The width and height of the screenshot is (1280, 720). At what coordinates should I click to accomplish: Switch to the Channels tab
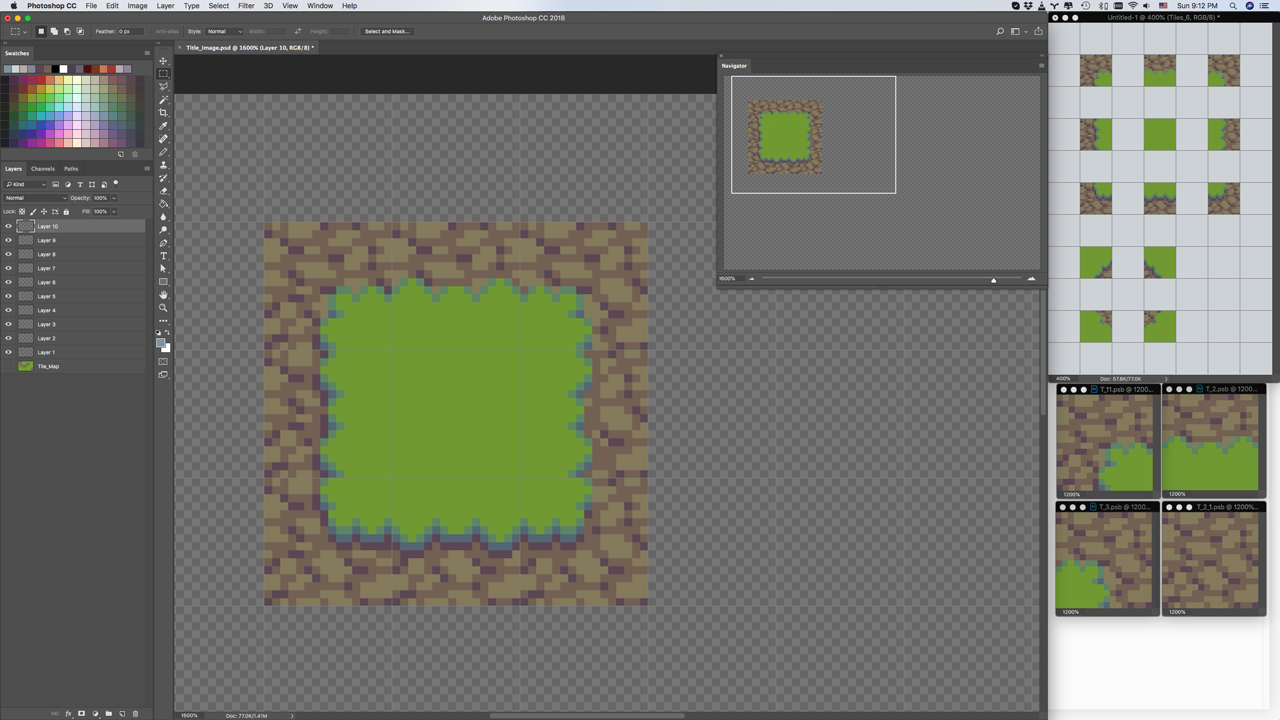43,169
